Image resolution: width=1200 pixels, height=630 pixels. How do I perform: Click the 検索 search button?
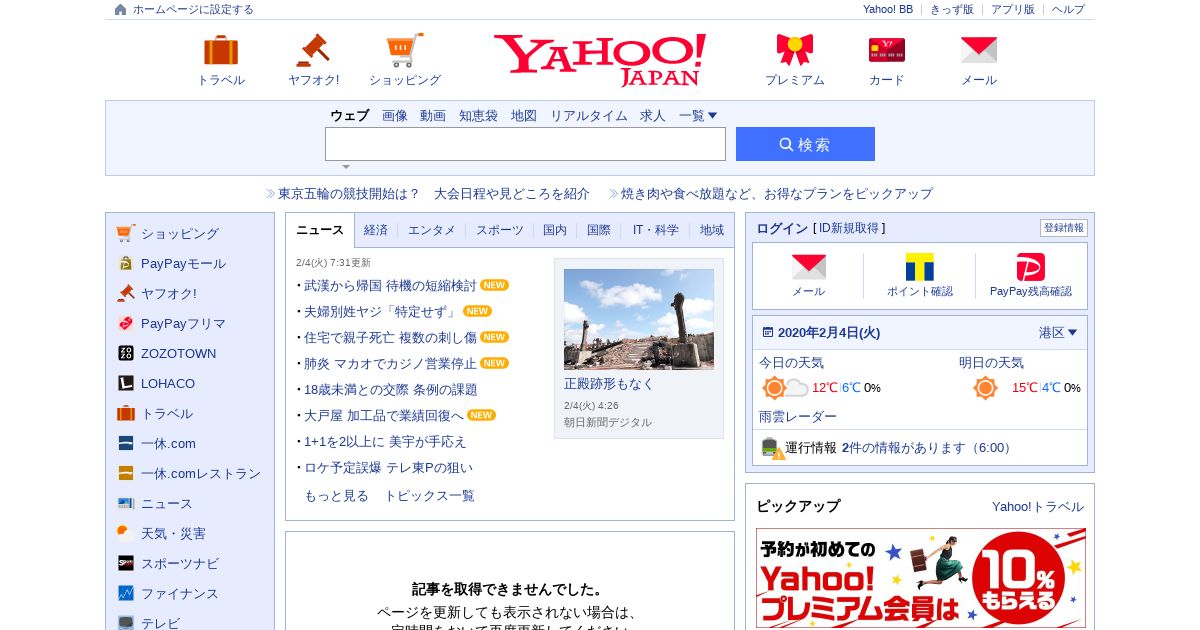(x=805, y=144)
